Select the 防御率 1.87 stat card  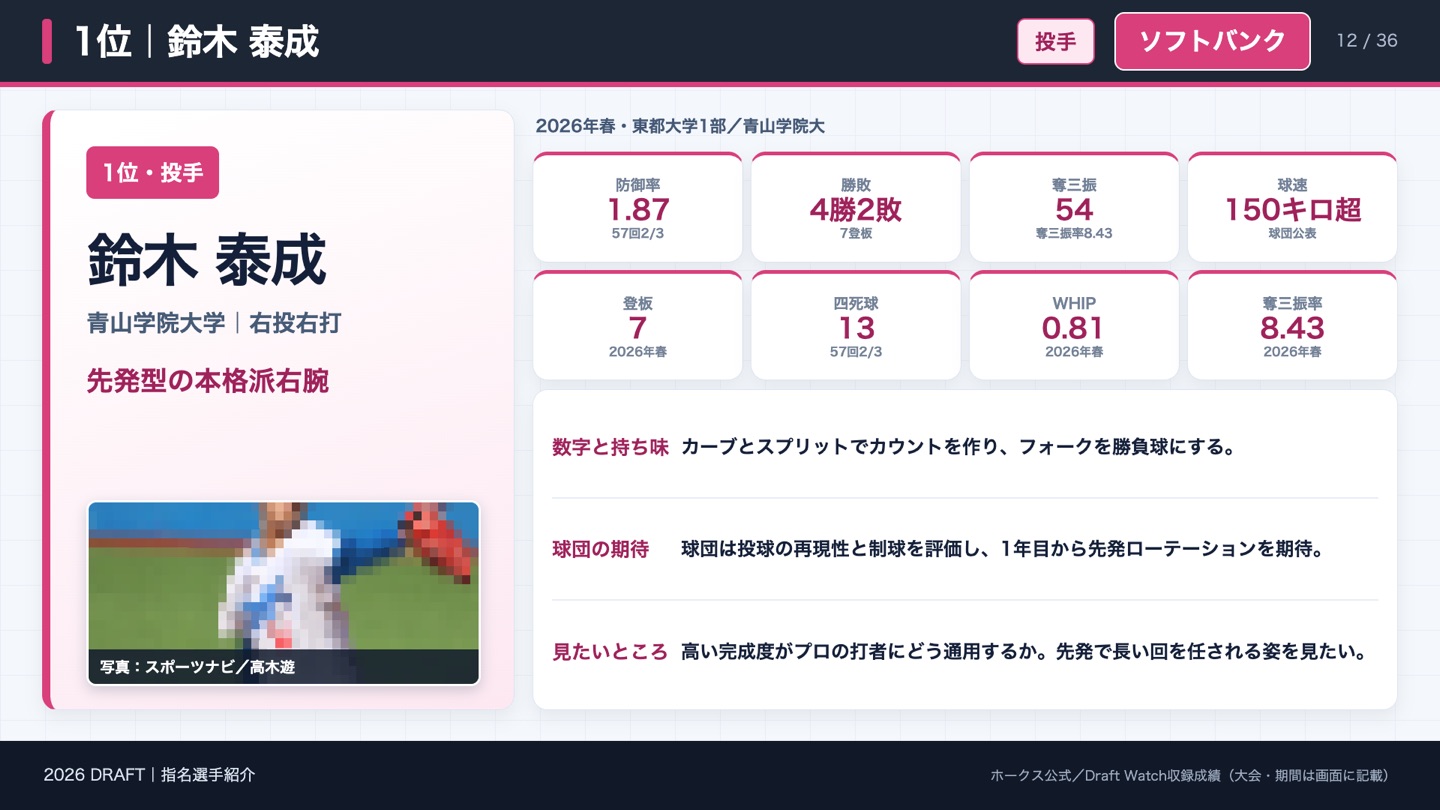pos(638,207)
